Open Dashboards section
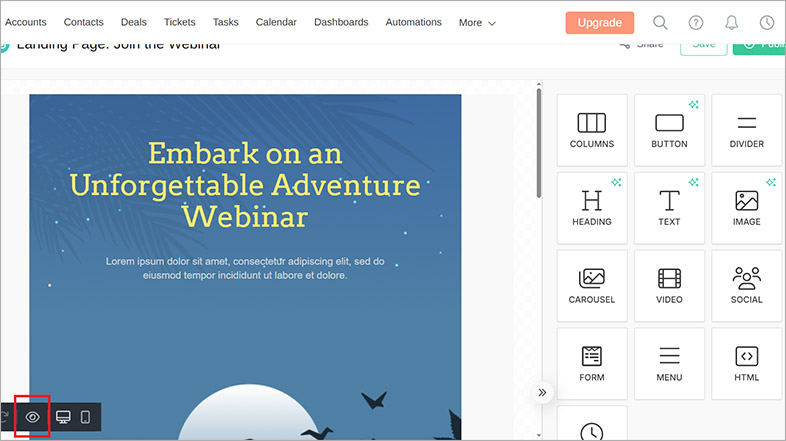 (x=341, y=22)
